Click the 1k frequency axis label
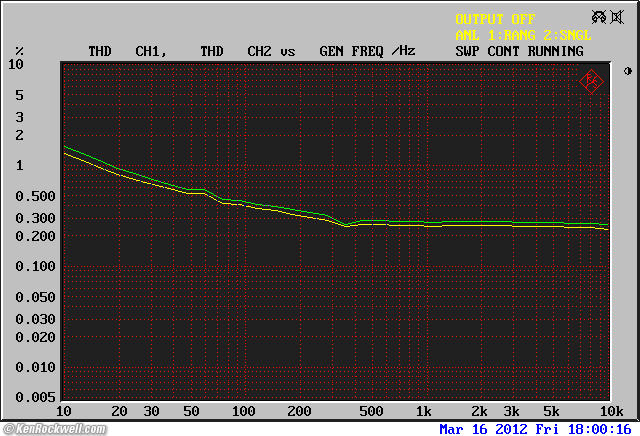Screen dimensions: 640x436 [424, 411]
